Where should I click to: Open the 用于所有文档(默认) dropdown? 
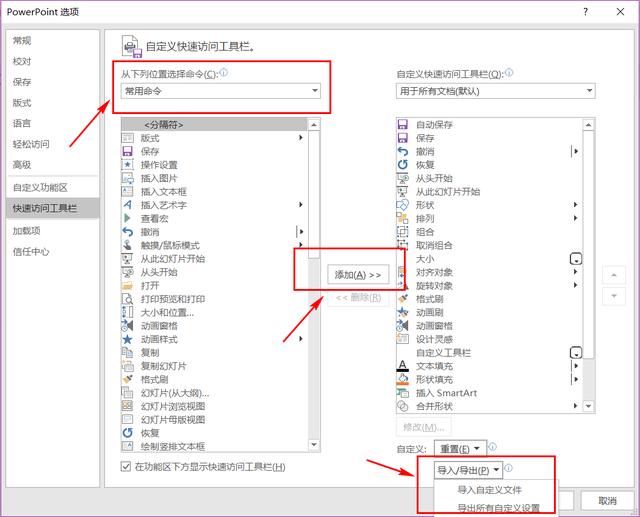pyautogui.click(x=496, y=91)
